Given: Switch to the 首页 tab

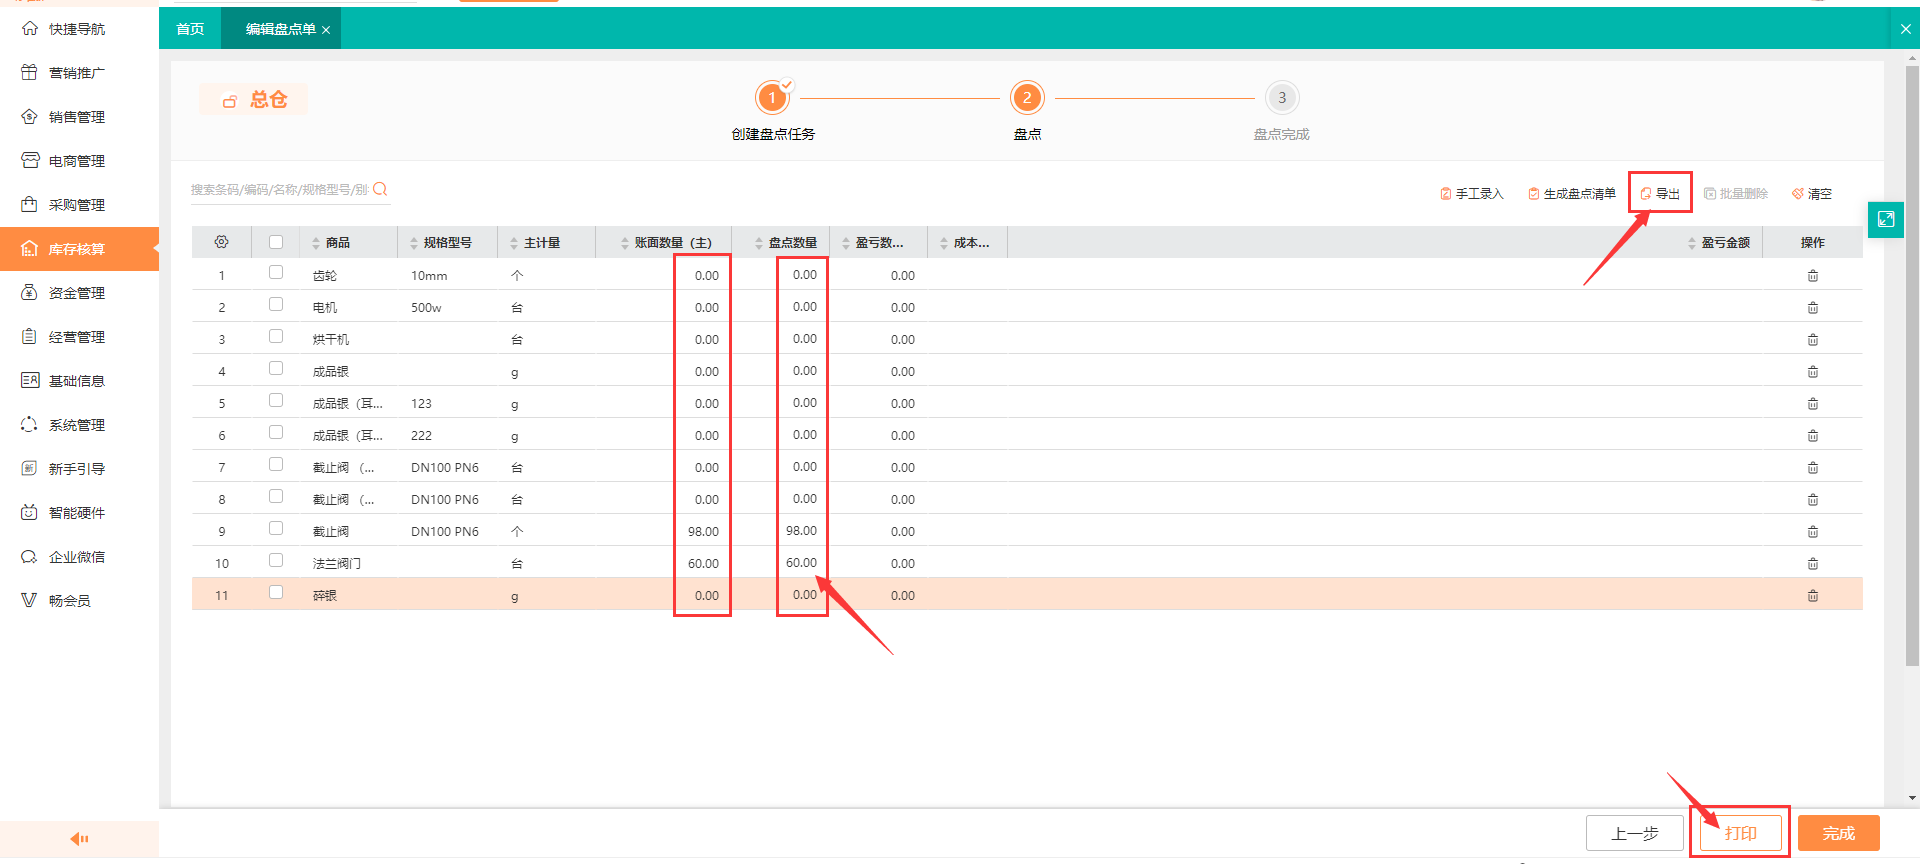Looking at the screenshot, I should pyautogui.click(x=190, y=29).
